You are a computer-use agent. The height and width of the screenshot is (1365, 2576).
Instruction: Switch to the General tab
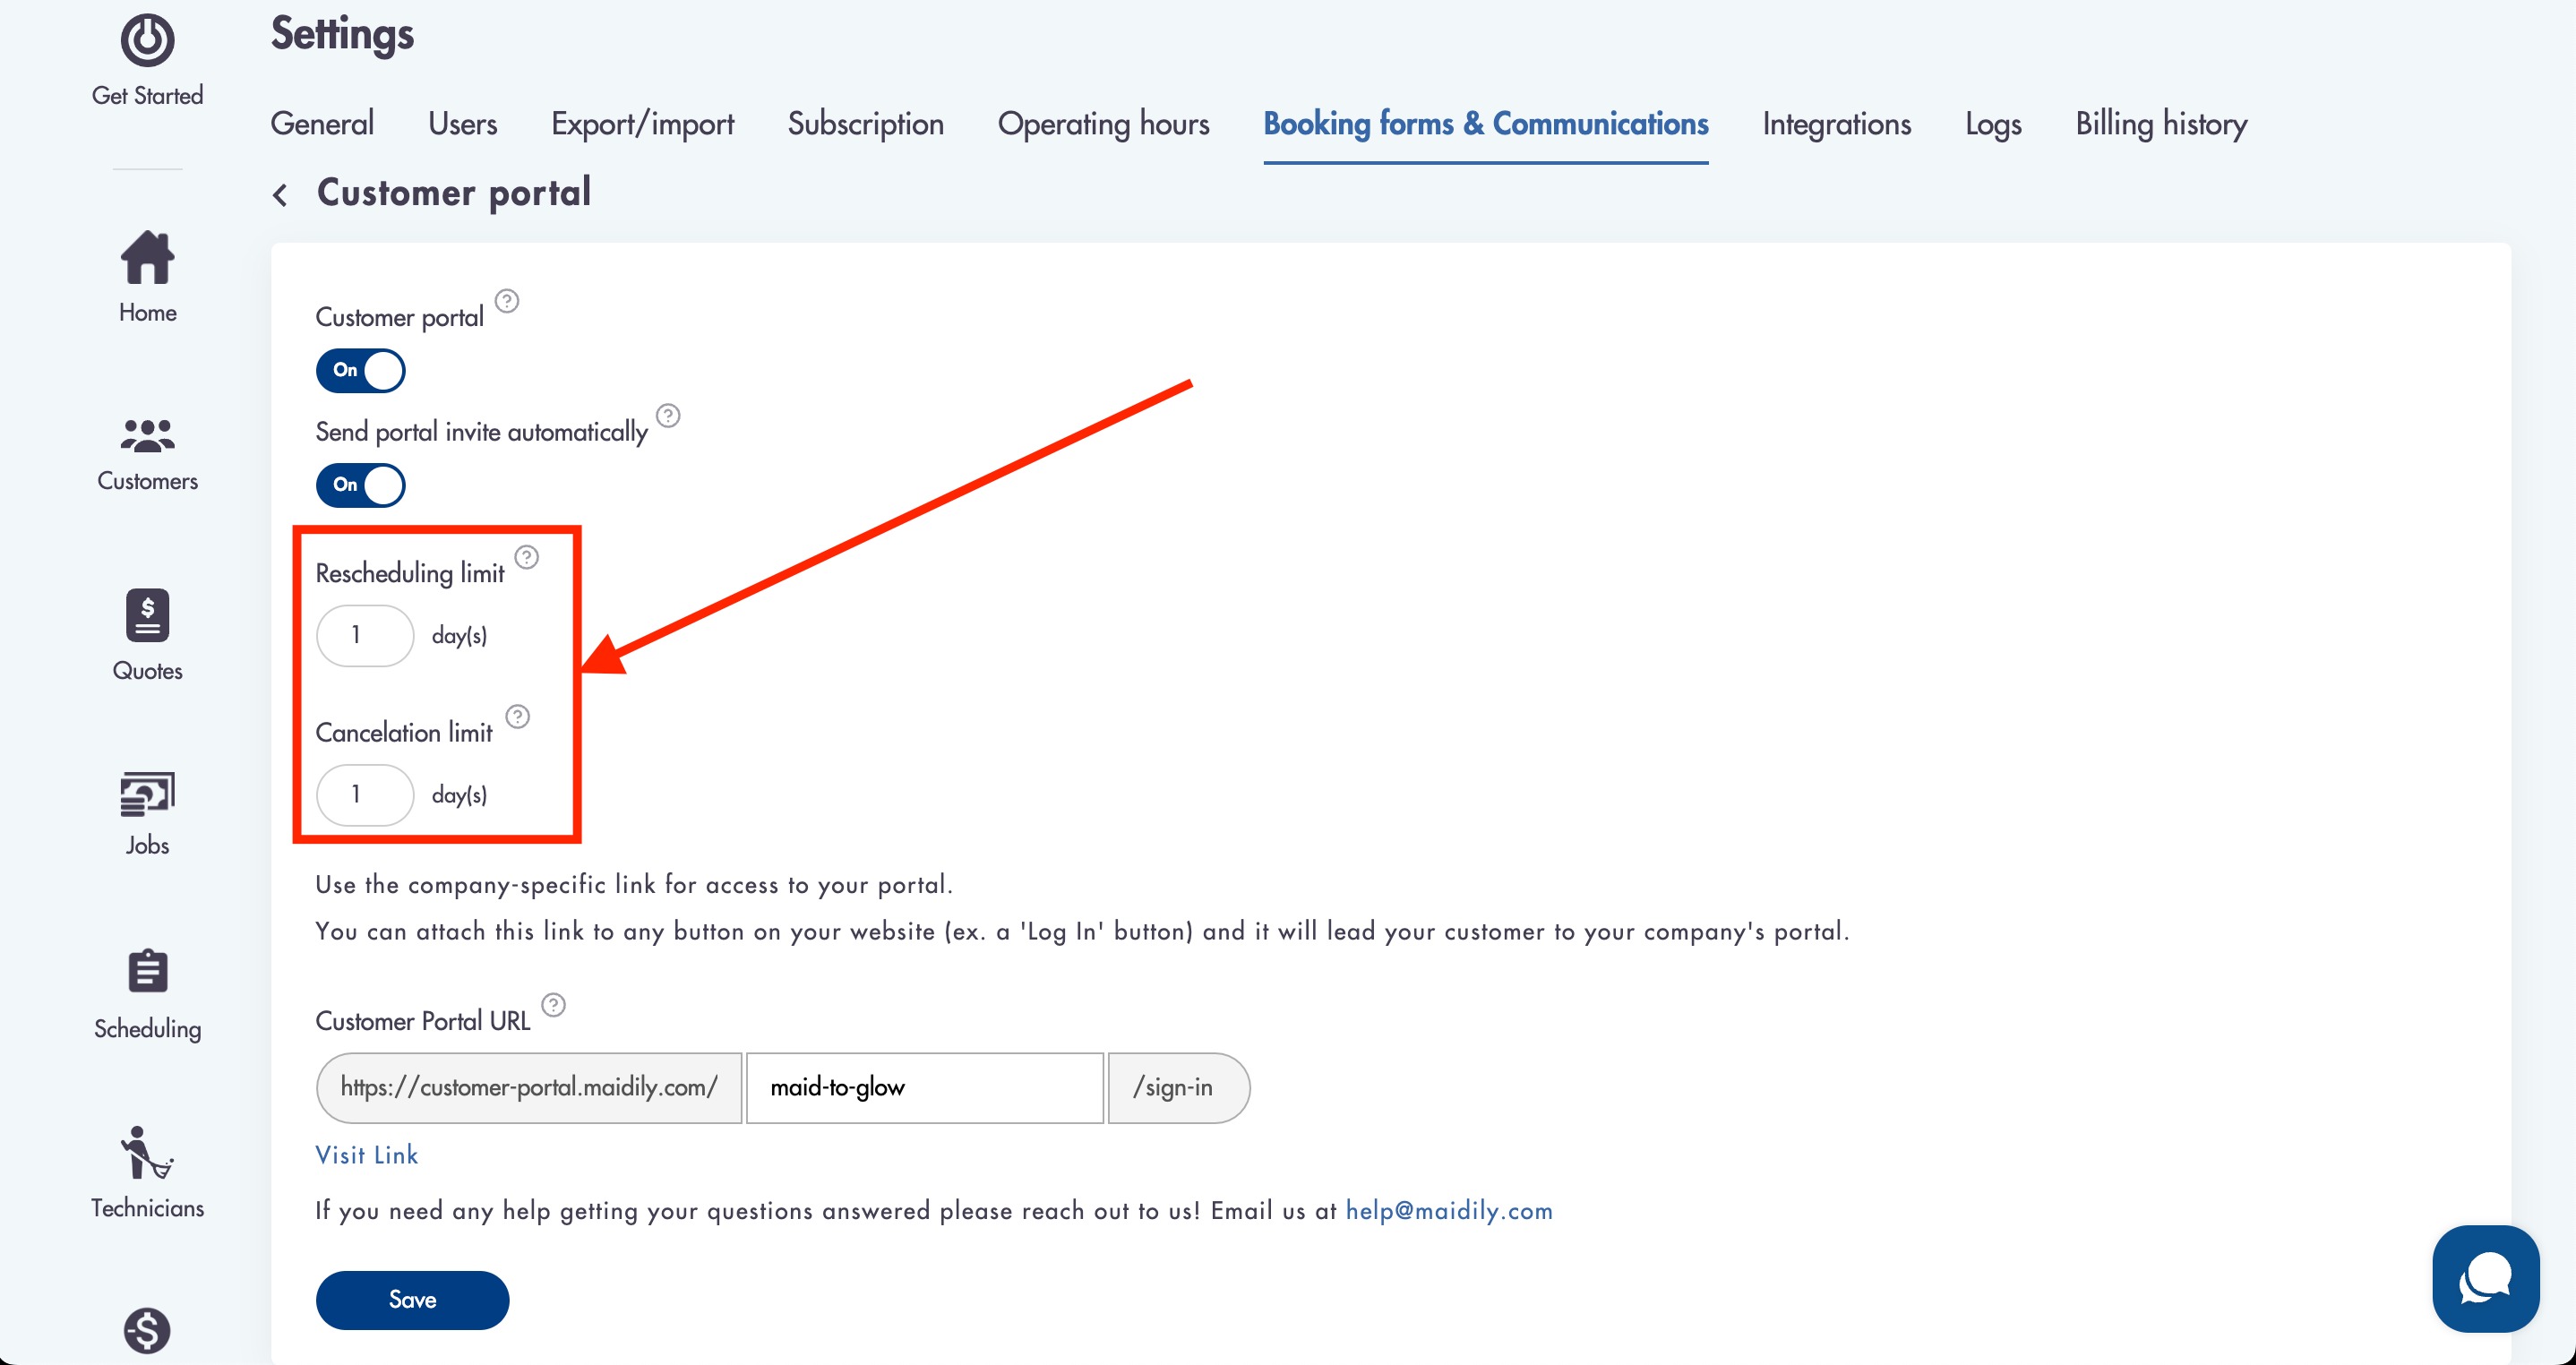tap(322, 124)
